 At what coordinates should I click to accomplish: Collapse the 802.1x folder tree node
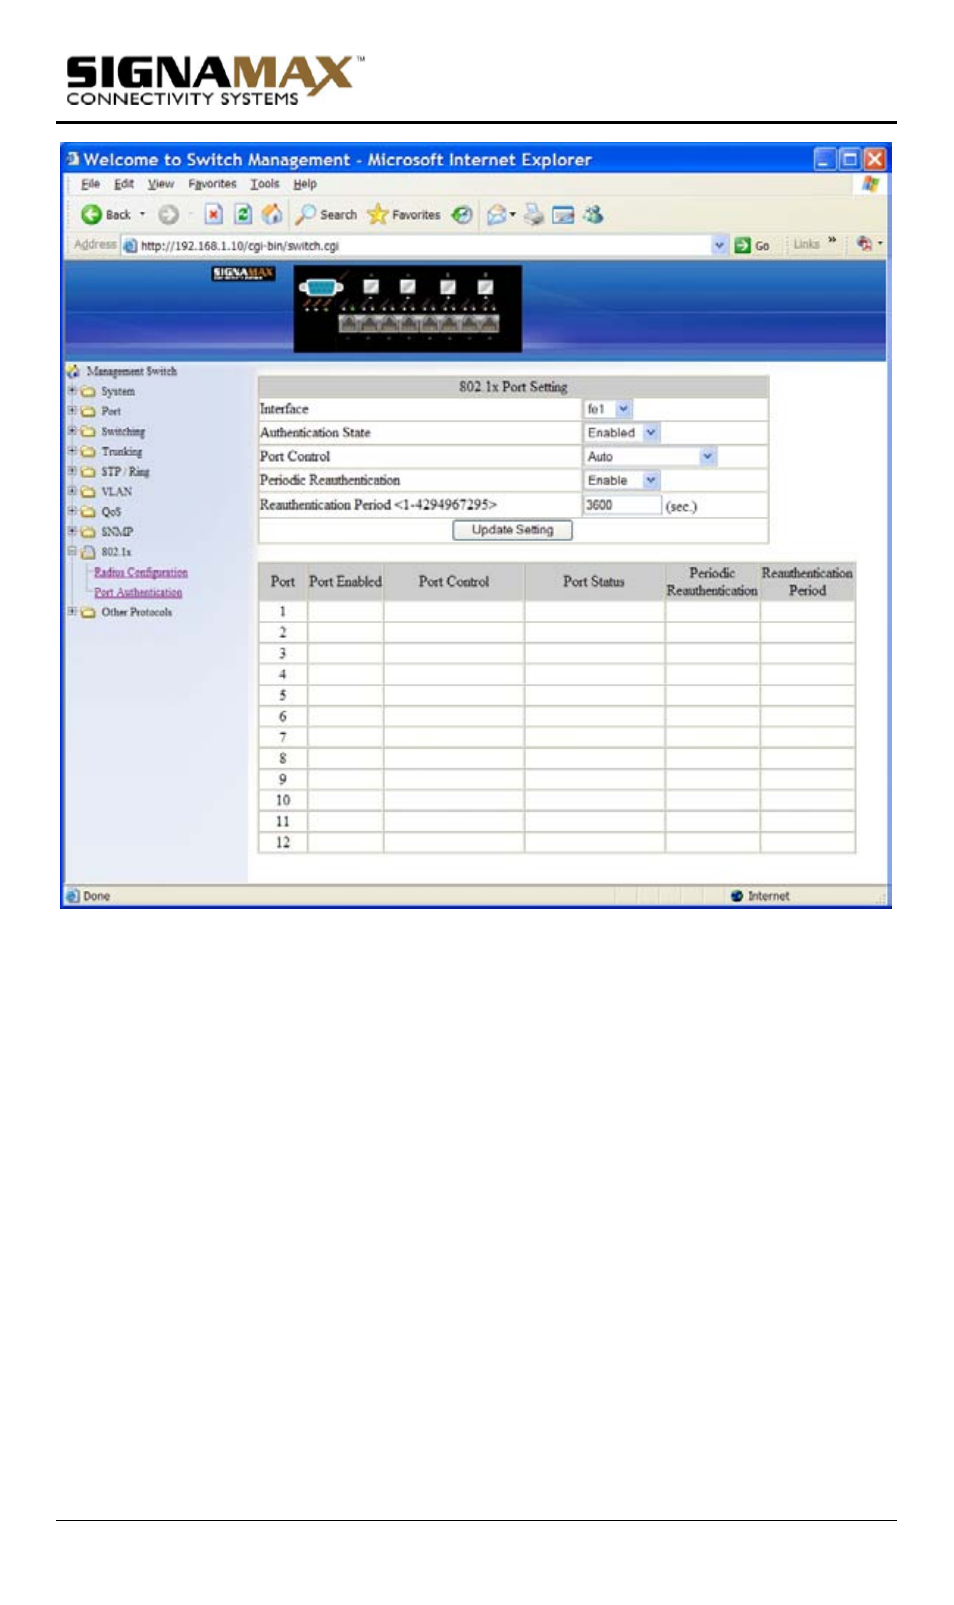[72, 551]
